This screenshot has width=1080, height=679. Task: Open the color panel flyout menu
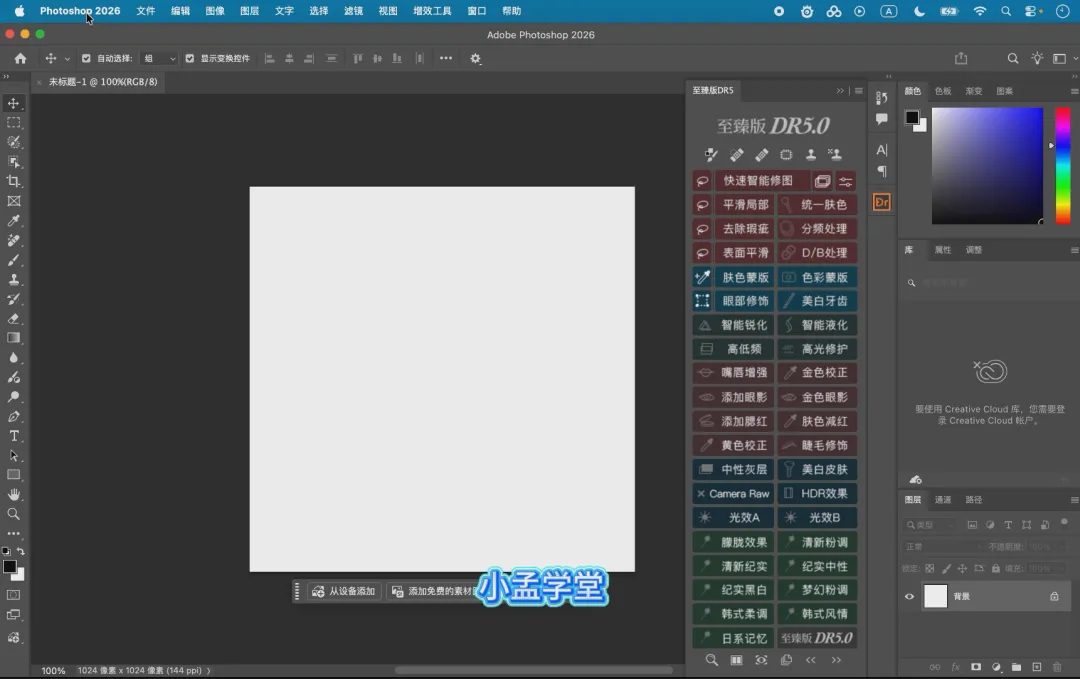click(1074, 91)
